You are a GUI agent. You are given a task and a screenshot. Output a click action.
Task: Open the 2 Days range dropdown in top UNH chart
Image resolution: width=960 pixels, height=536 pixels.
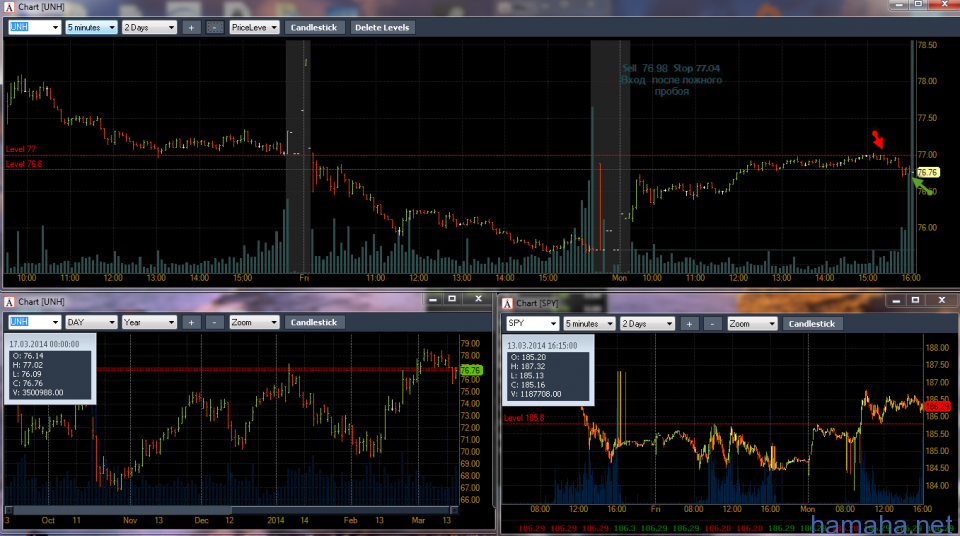tap(149, 28)
